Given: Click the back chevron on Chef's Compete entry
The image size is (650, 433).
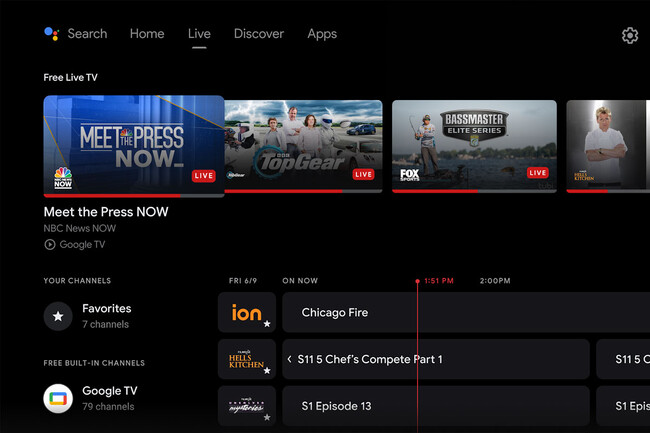Looking at the screenshot, I should (x=289, y=359).
